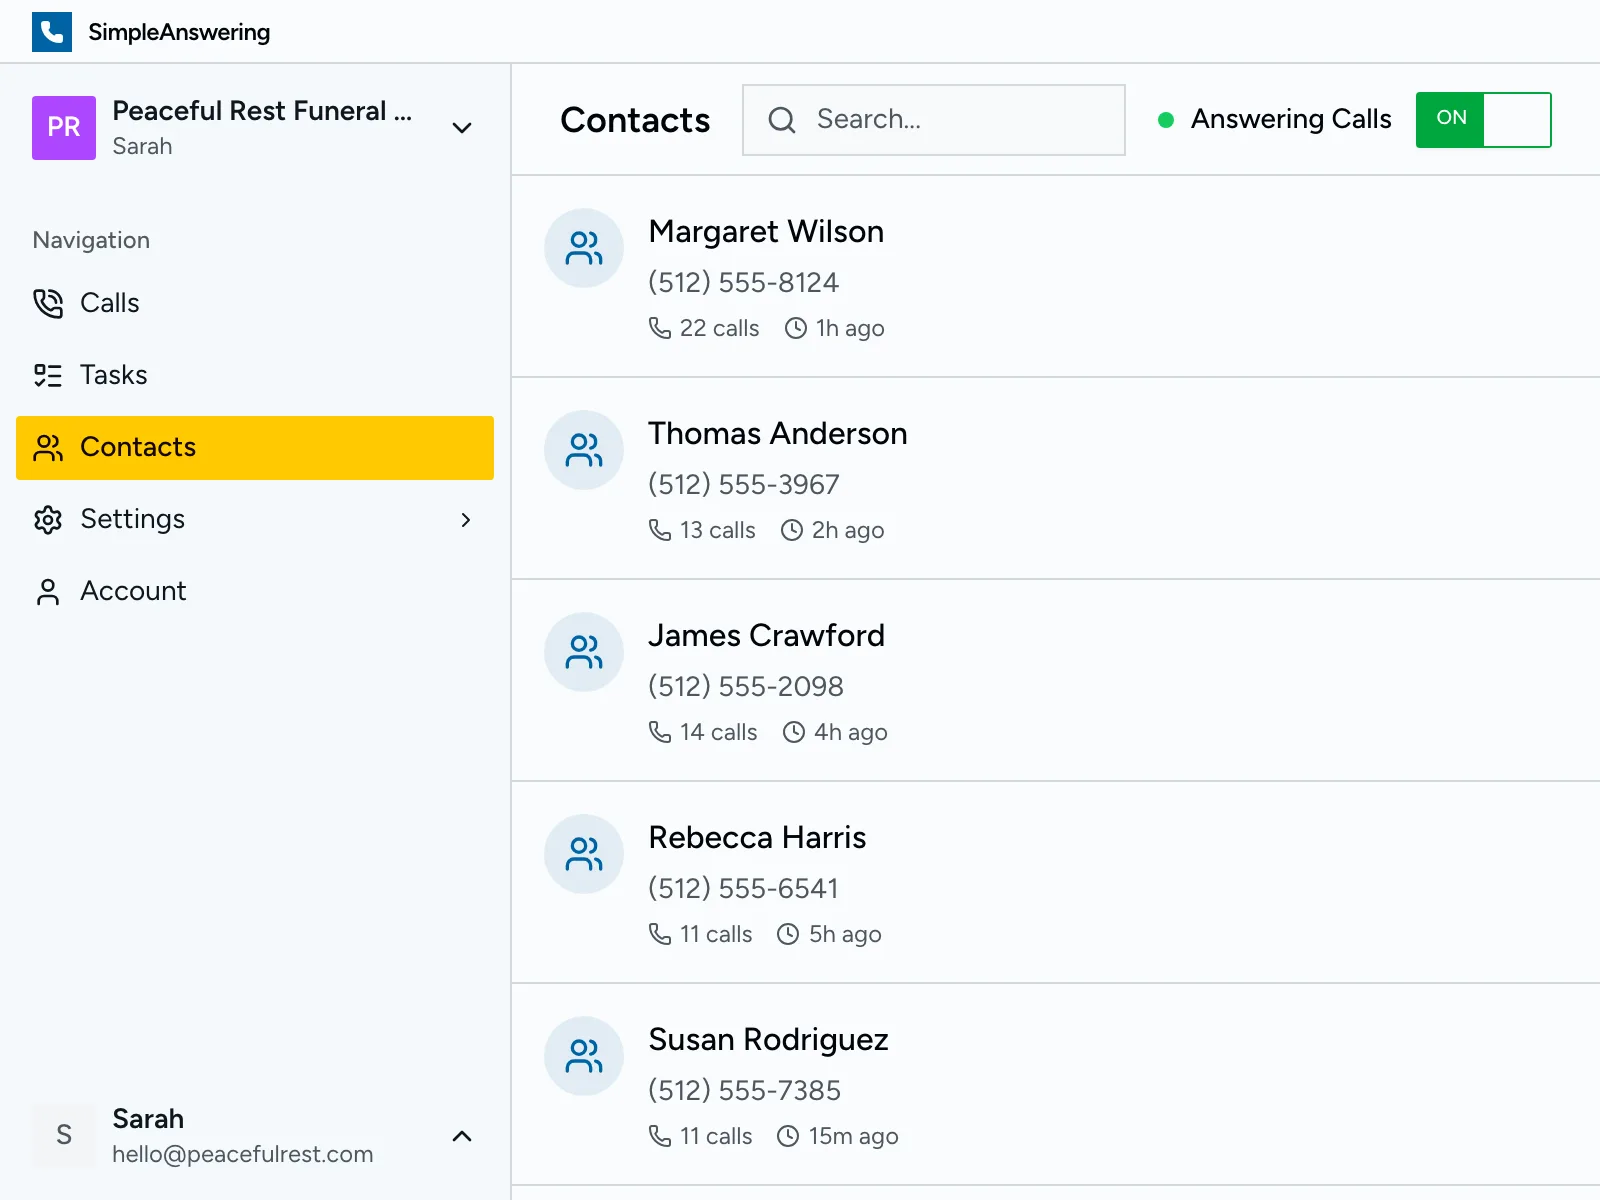Toggle Answering Calls off
This screenshot has width=1600, height=1200.
coord(1483,119)
